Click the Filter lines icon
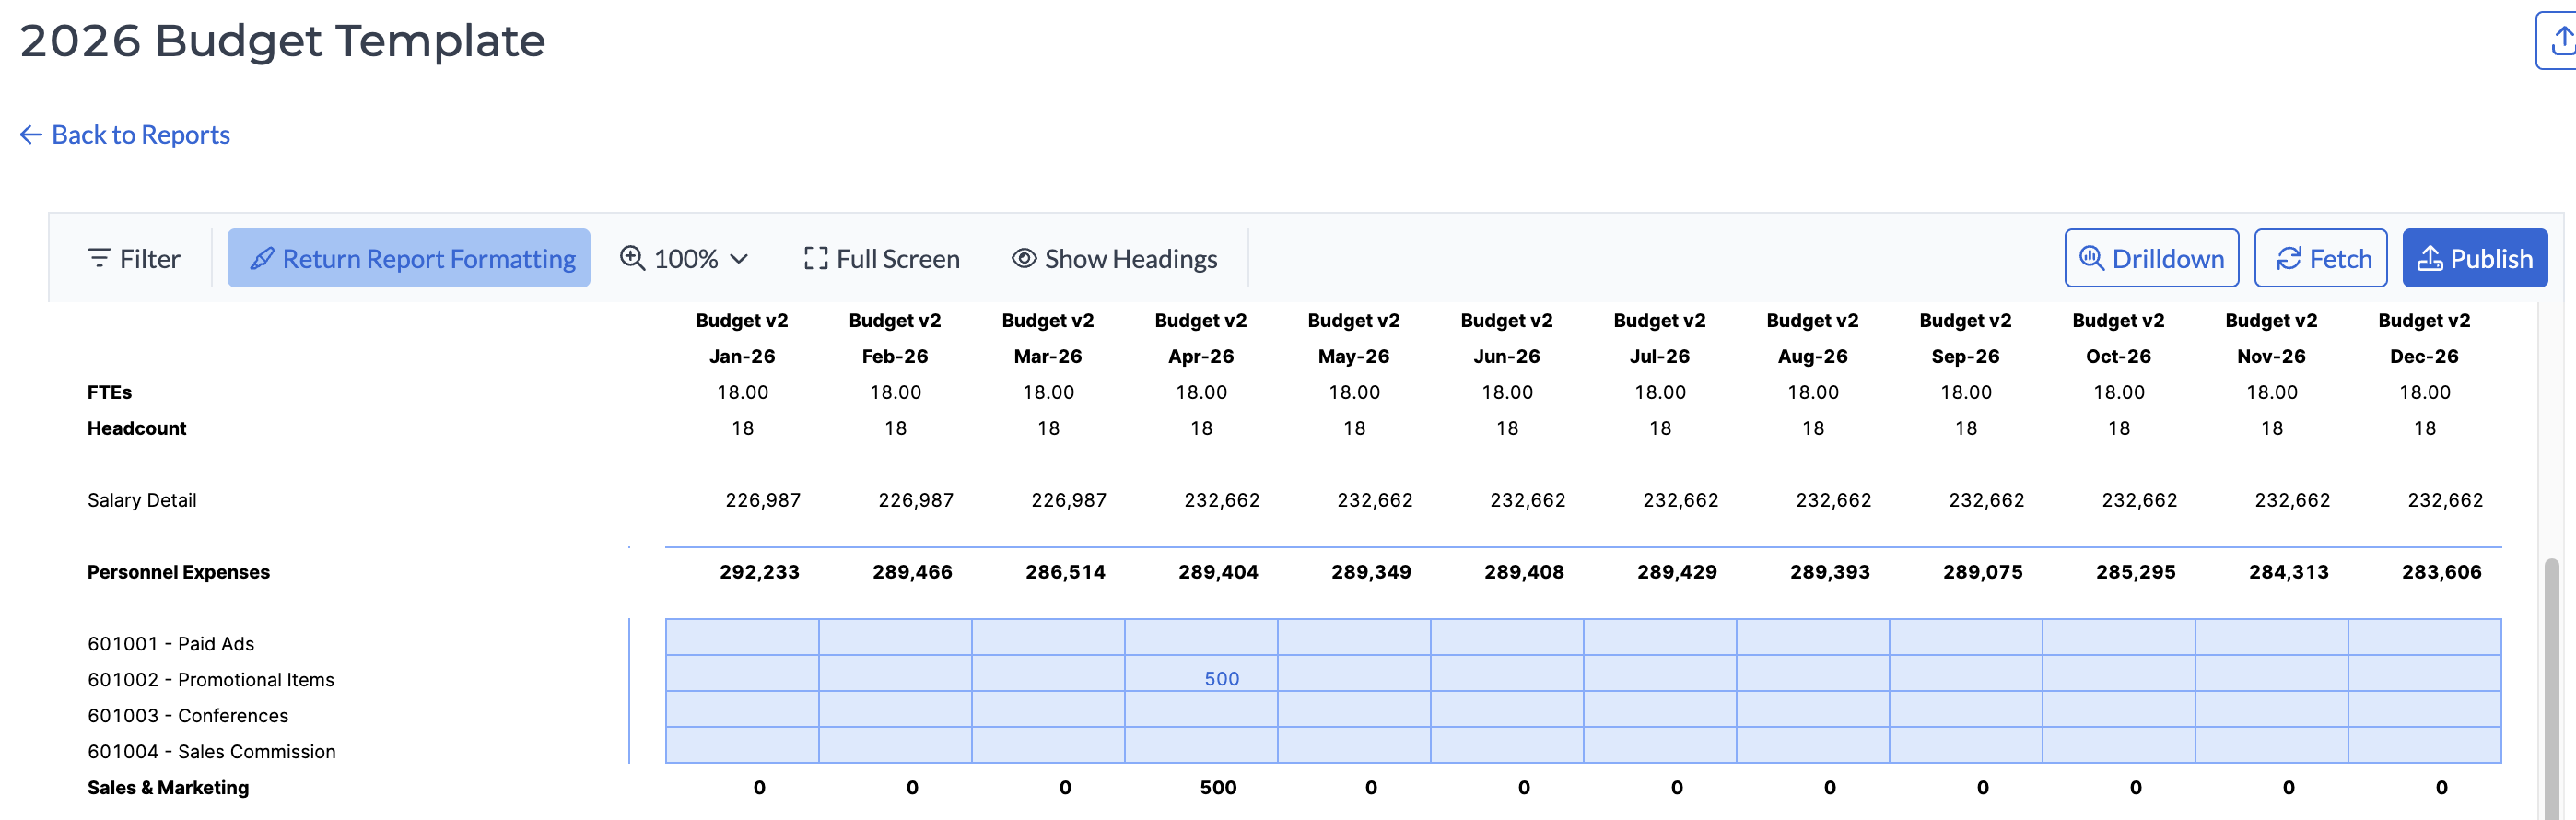 [99, 259]
